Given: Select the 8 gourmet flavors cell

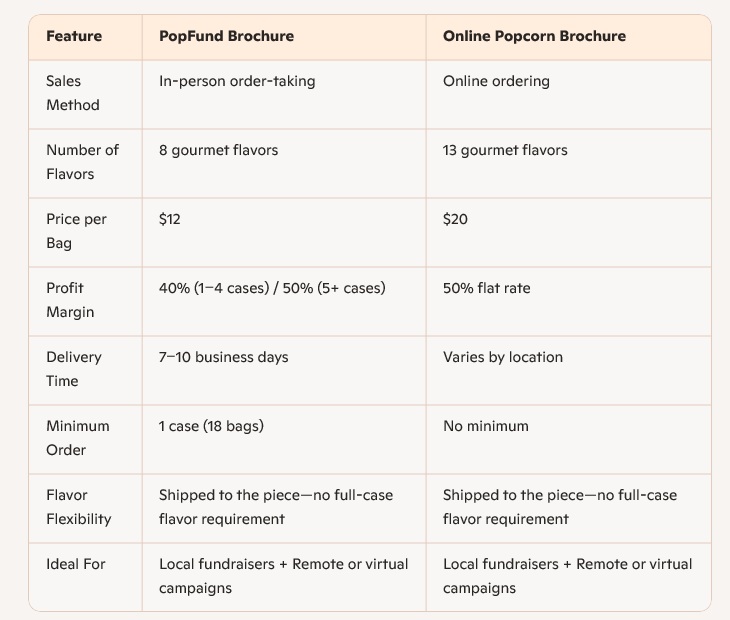Looking at the screenshot, I should [218, 150].
